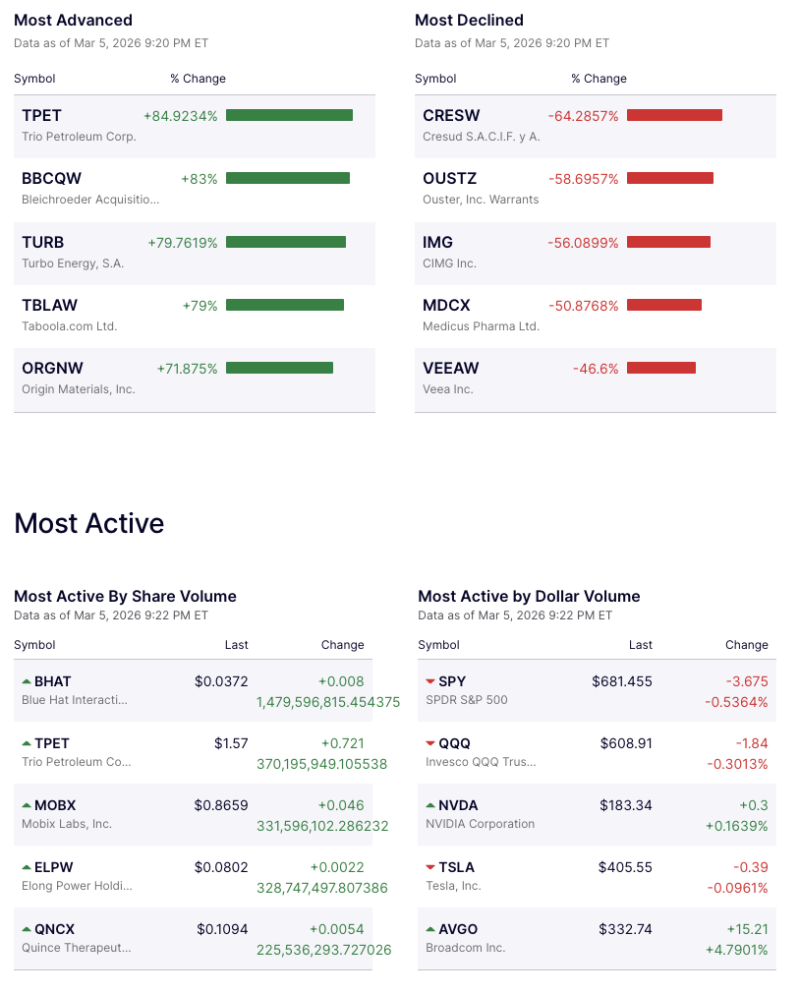The width and height of the screenshot is (800, 995).
Task: Select VEEAW in the Most Declined list
Action: pos(452,368)
